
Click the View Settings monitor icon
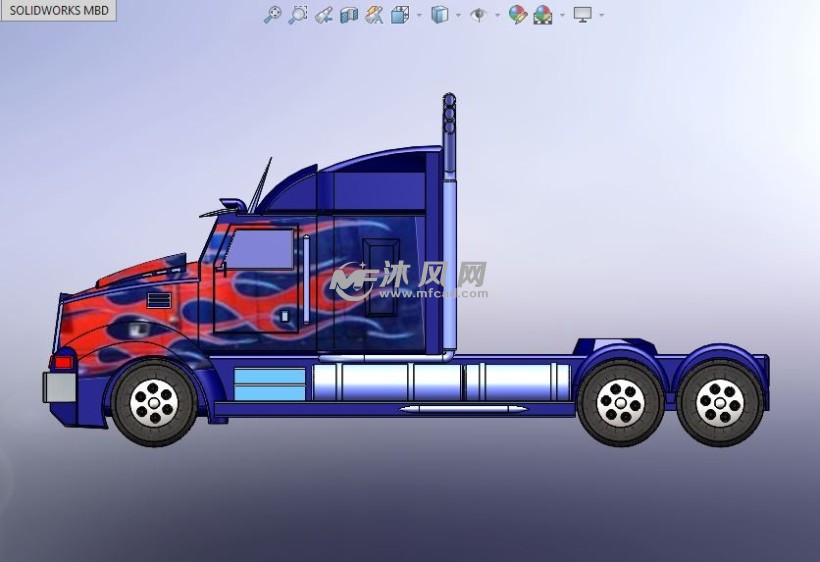583,15
